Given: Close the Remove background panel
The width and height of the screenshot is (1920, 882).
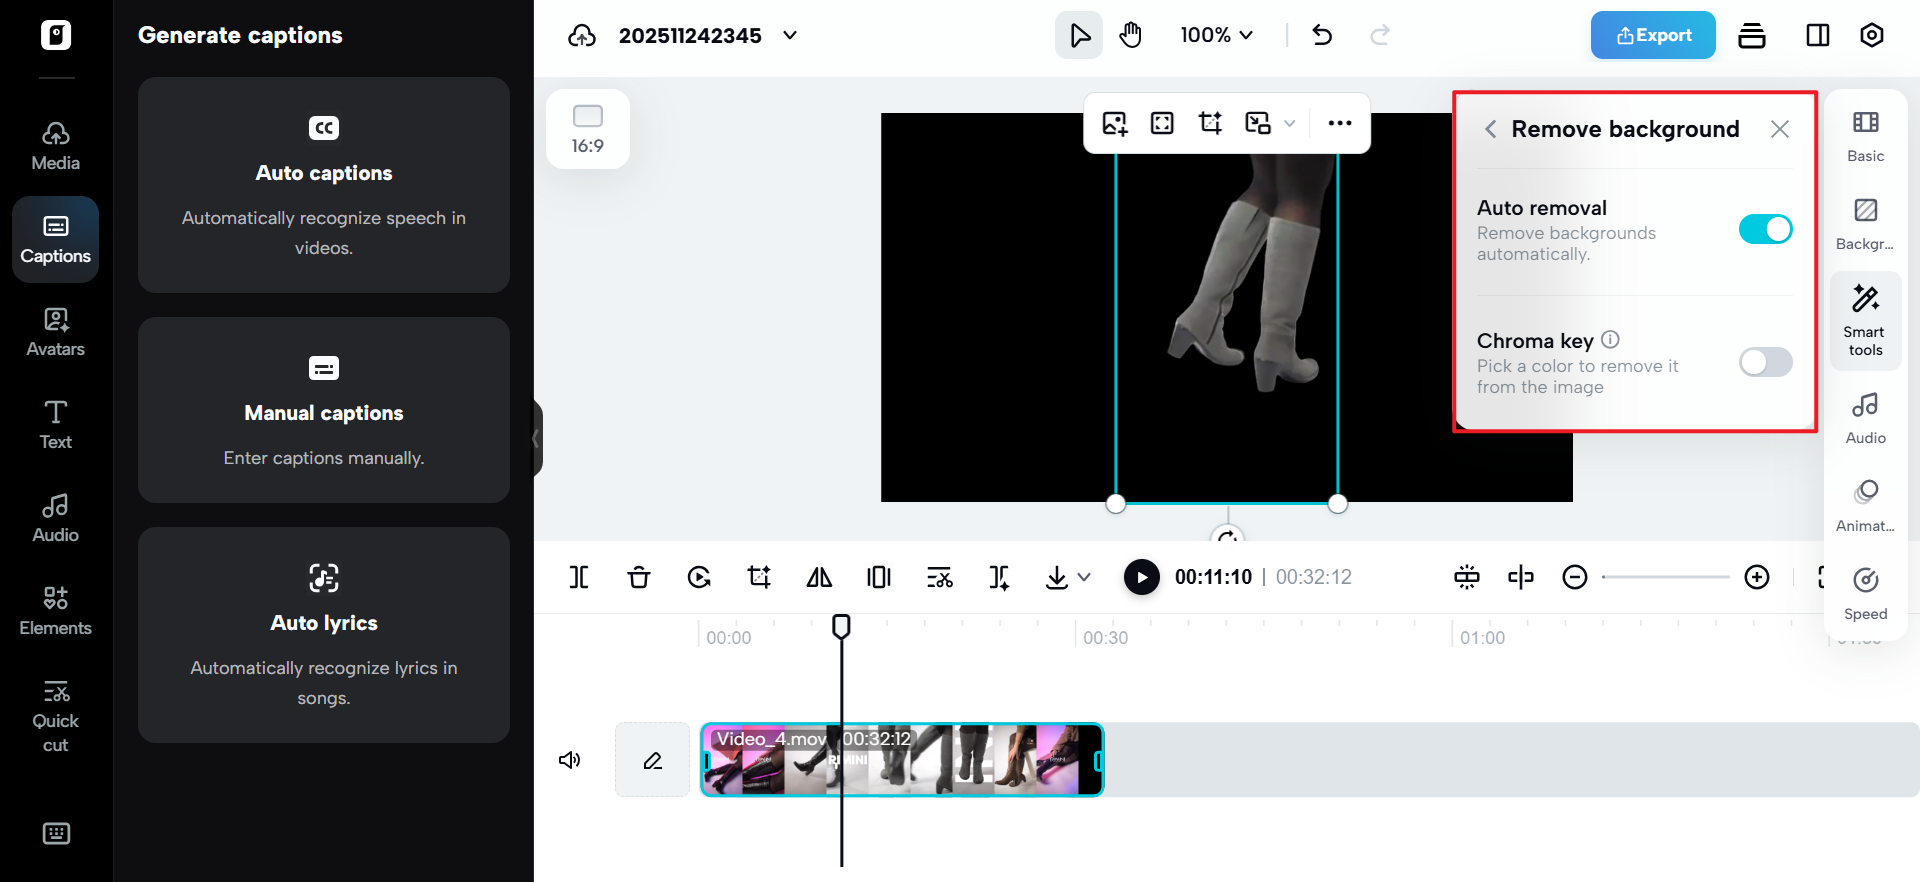Looking at the screenshot, I should (x=1780, y=129).
